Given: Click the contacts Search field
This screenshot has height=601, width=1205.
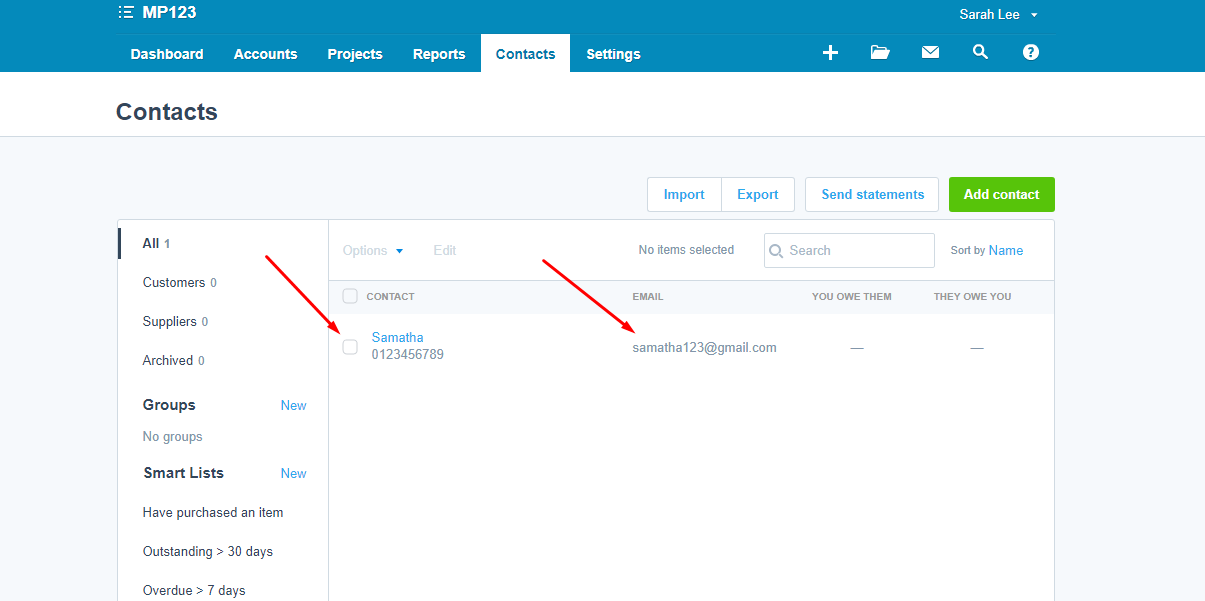Looking at the screenshot, I should click(x=849, y=251).
